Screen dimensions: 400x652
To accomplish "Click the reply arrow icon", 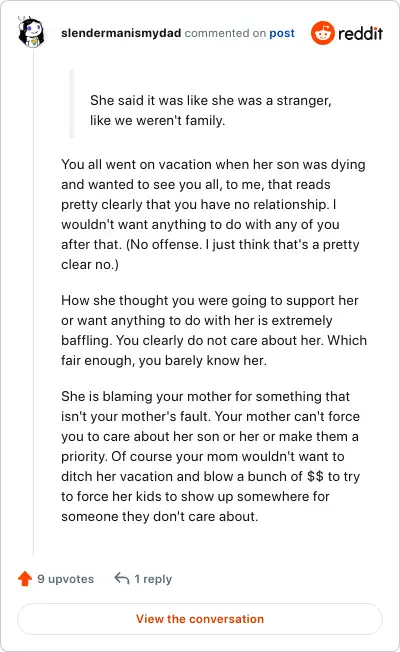I will point(122,578).
